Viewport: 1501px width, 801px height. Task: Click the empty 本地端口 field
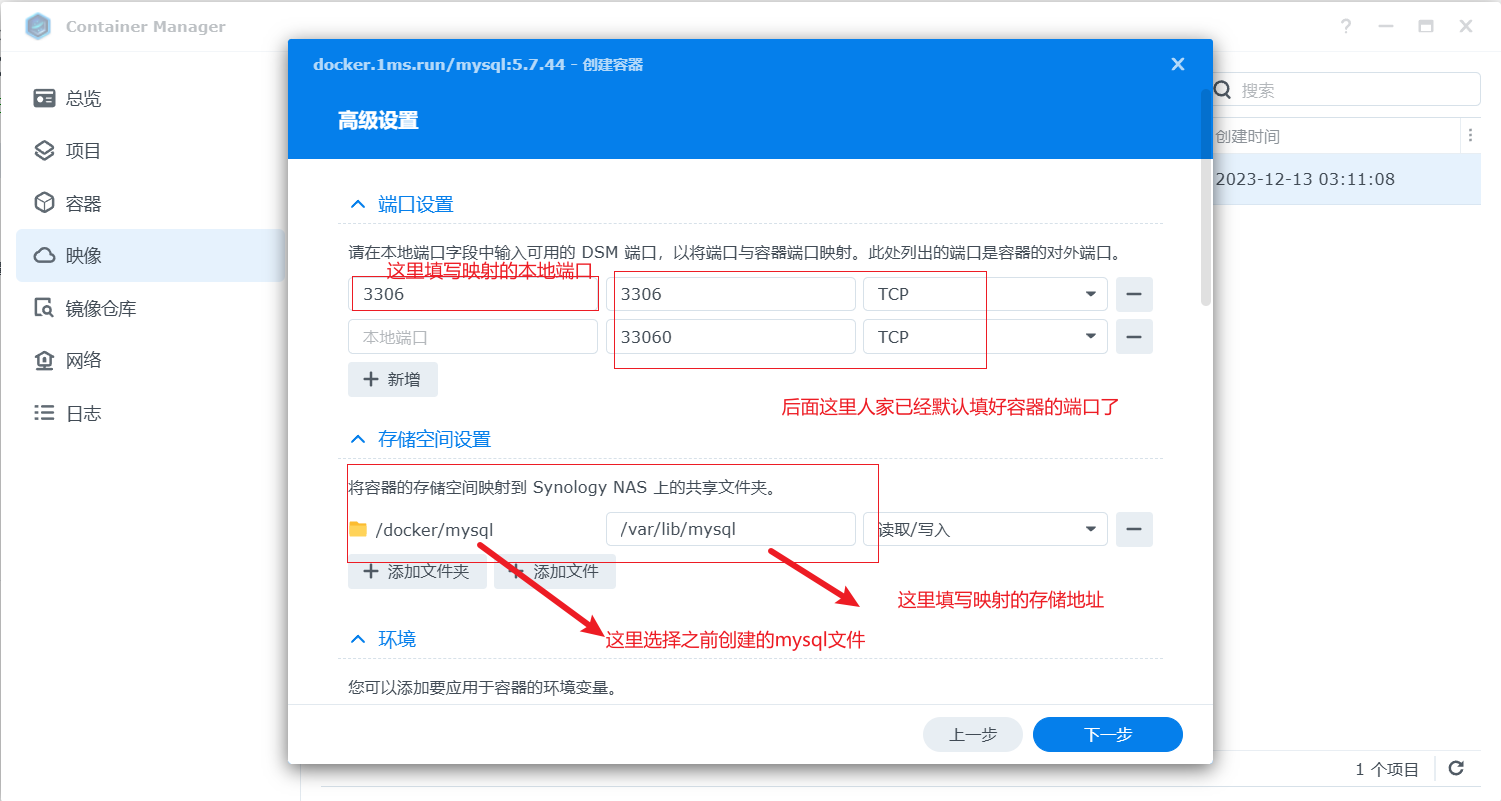click(473, 337)
